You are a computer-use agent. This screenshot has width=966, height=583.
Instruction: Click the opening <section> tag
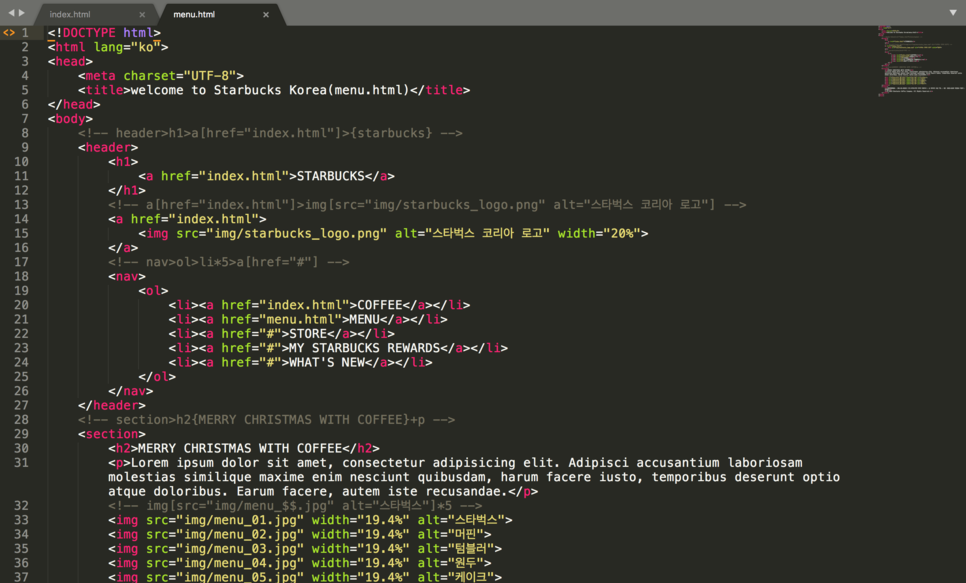pos(112,434)
